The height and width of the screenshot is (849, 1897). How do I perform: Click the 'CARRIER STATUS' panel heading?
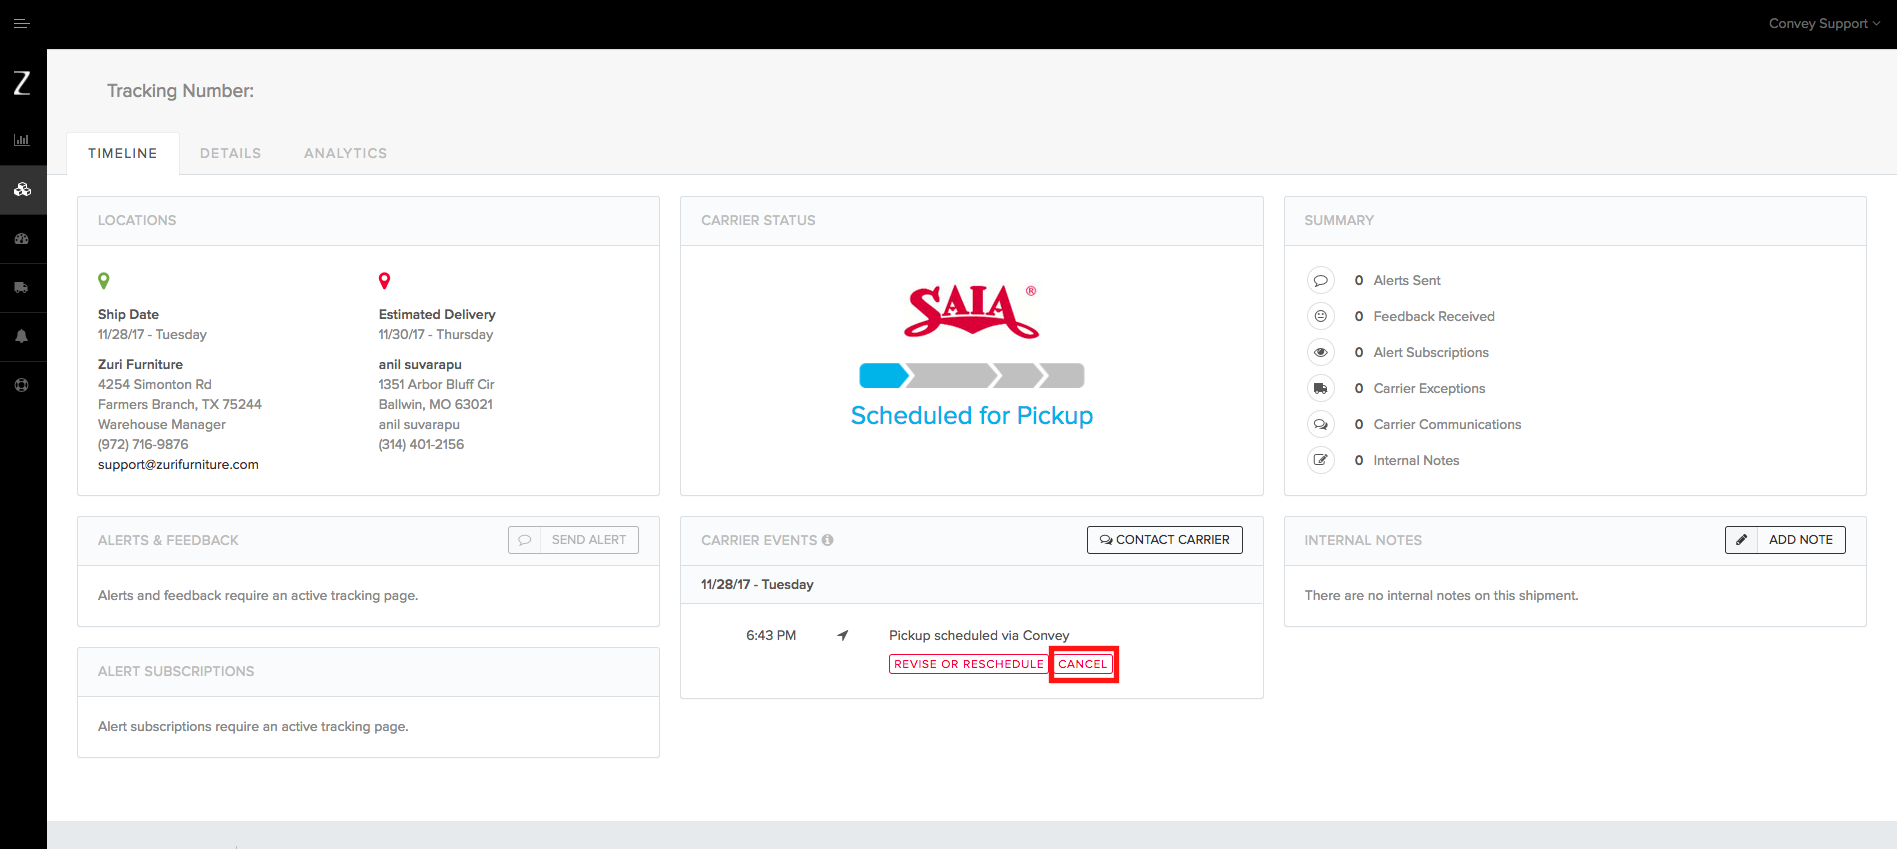[x=758, y=221]
